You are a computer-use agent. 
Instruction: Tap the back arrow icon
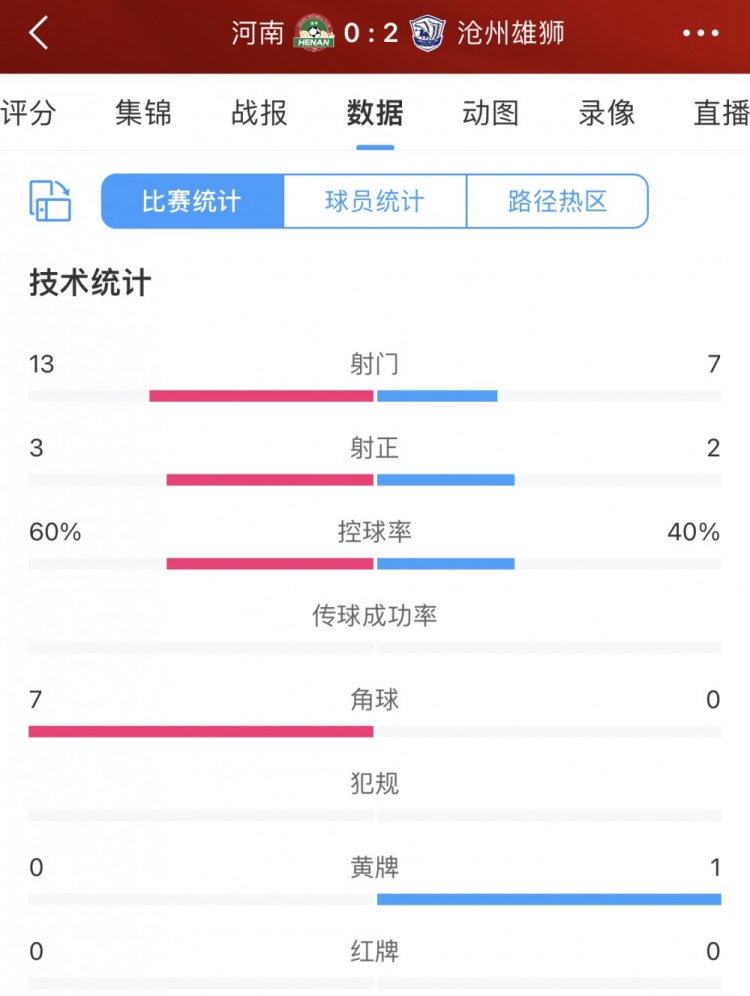pos(39,32)
